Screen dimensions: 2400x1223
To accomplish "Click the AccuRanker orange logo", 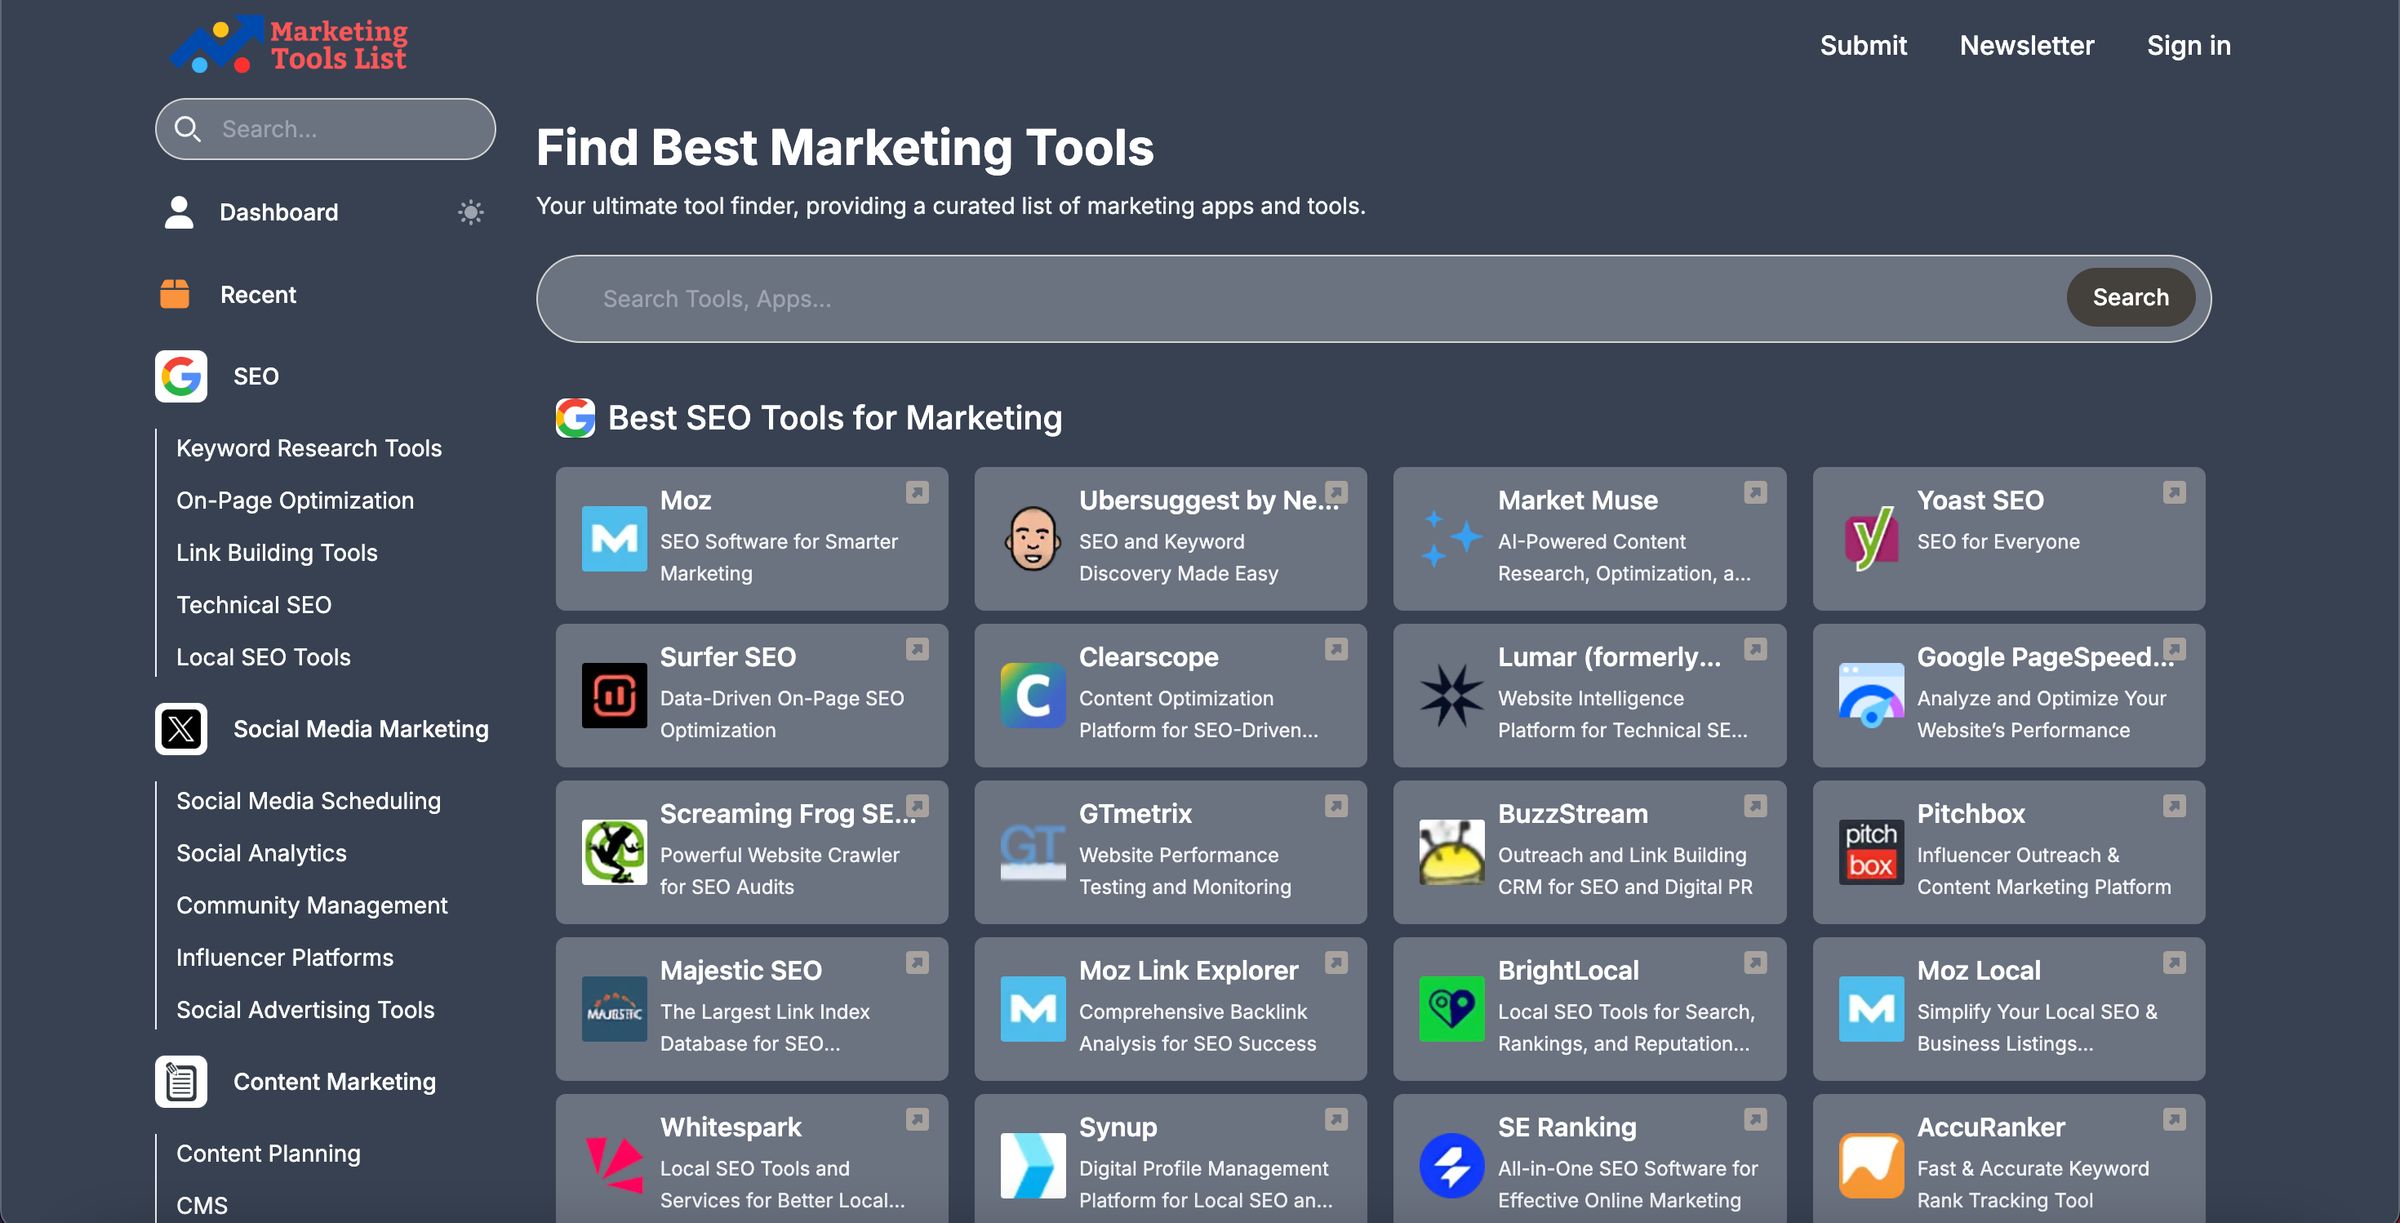I will (x=1871, y=1167).
